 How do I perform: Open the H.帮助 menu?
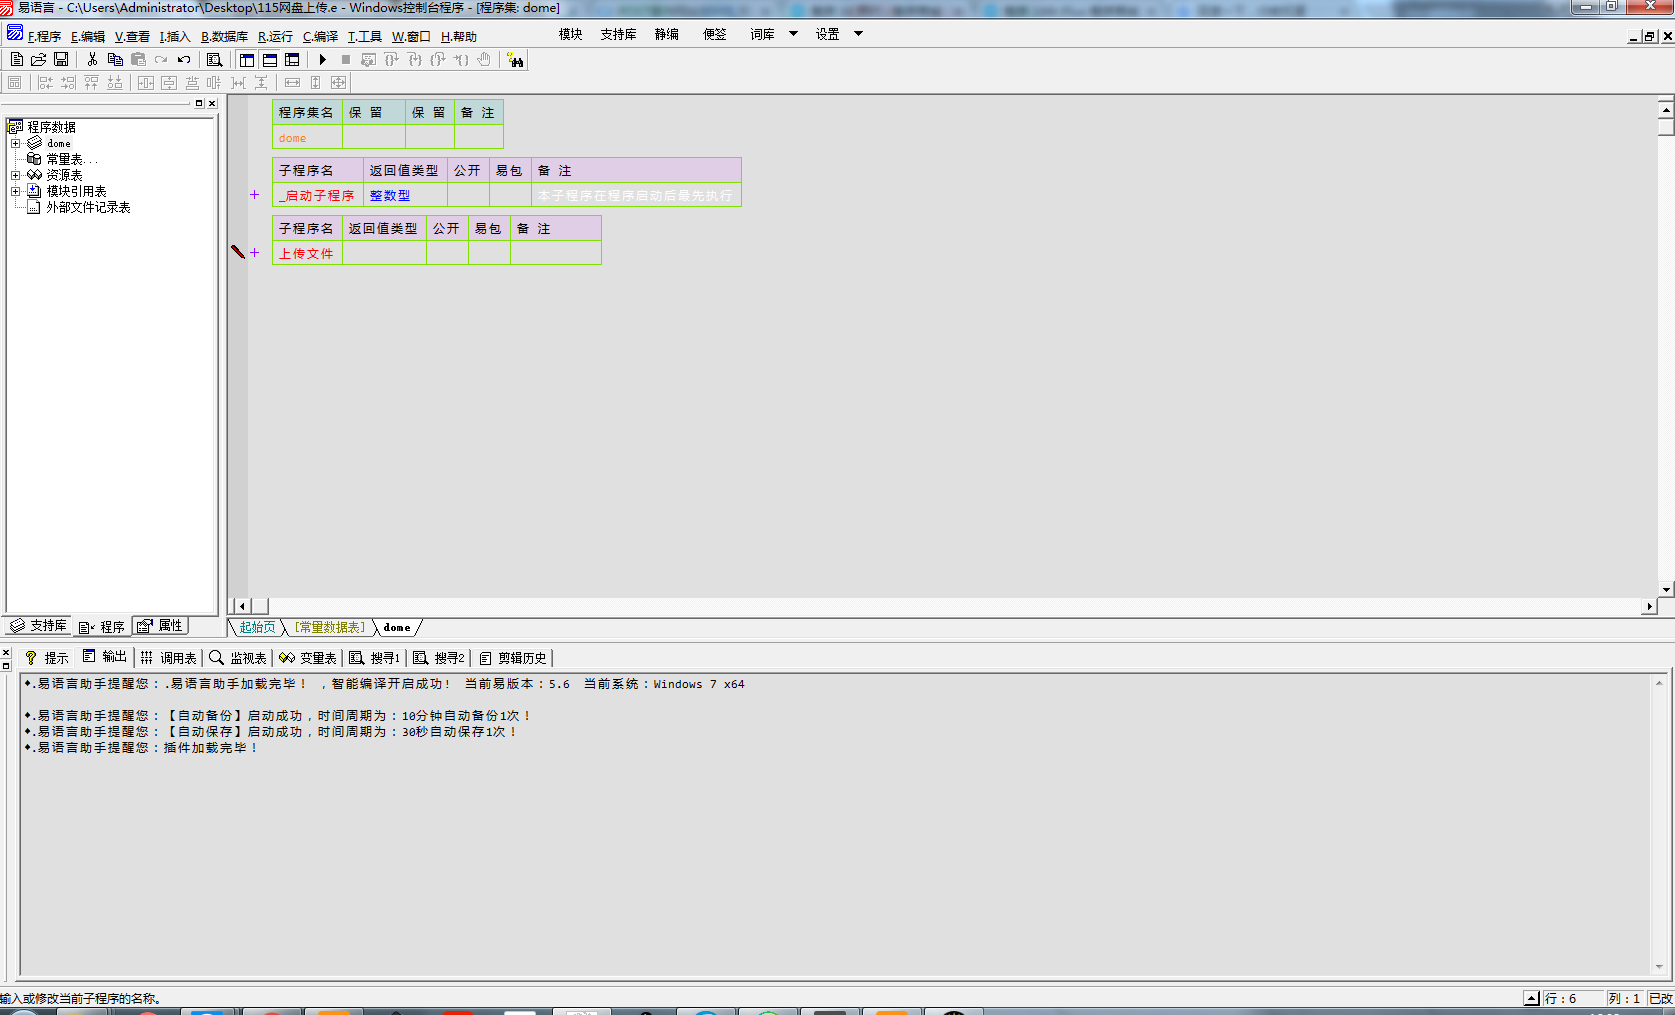[x=459, y=36]
